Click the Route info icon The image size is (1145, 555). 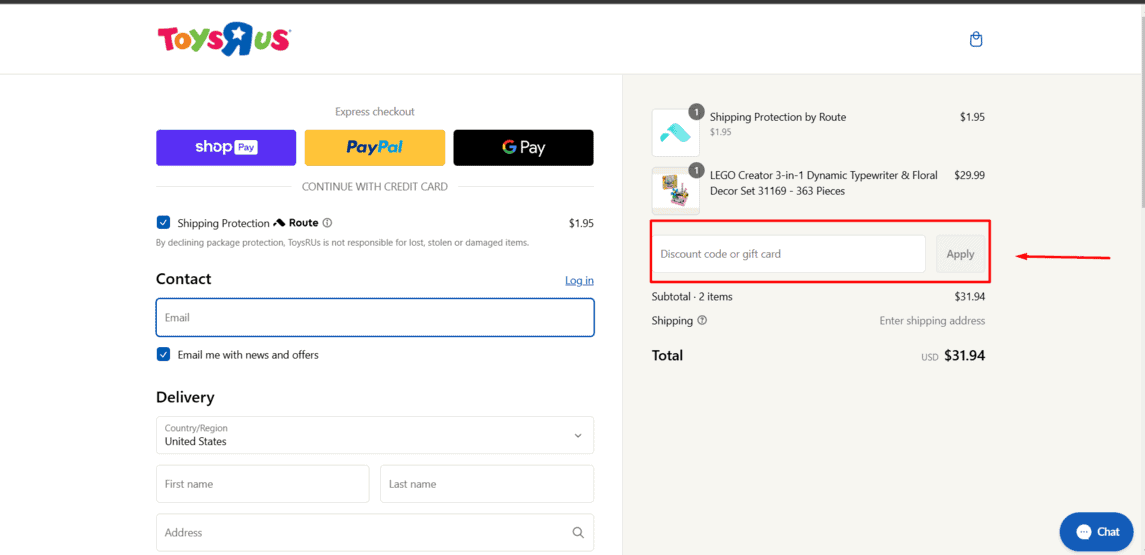[x=327, y=223]
